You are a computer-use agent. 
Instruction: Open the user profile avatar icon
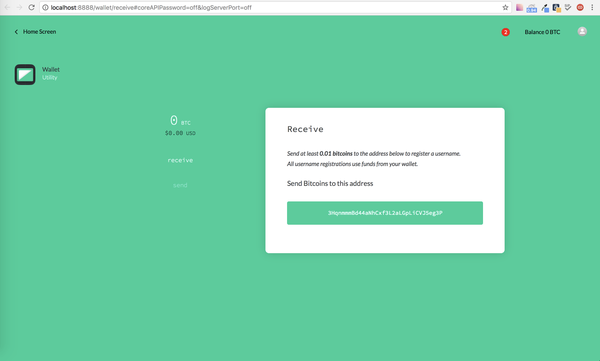point(582,31)
